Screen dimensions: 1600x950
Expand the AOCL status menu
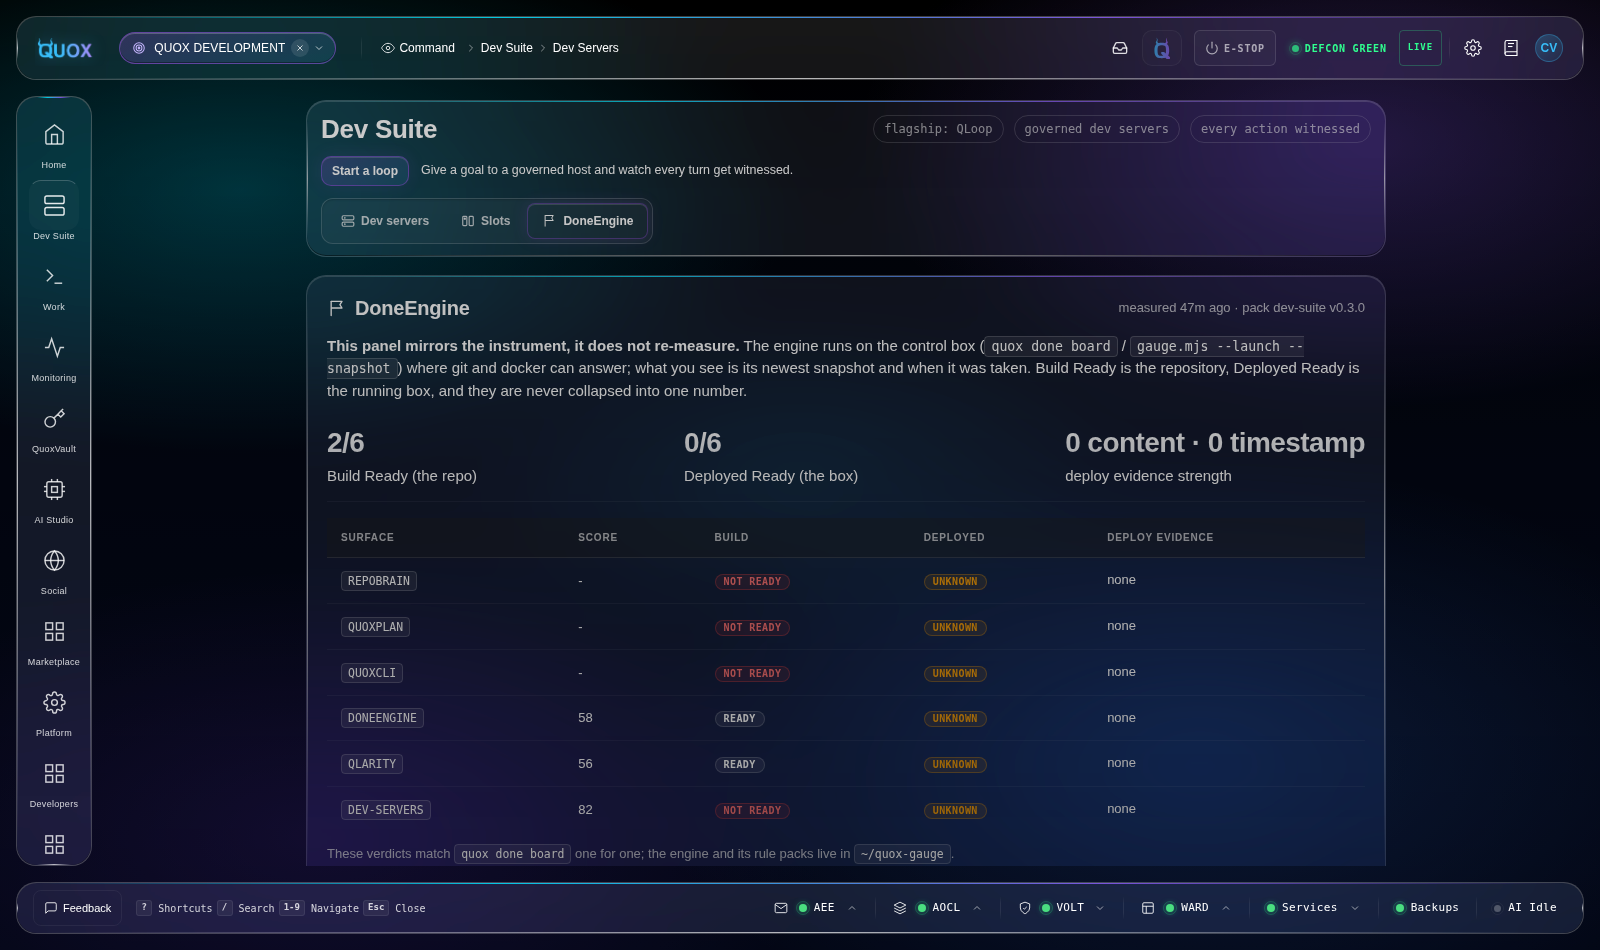click(977, 908)
